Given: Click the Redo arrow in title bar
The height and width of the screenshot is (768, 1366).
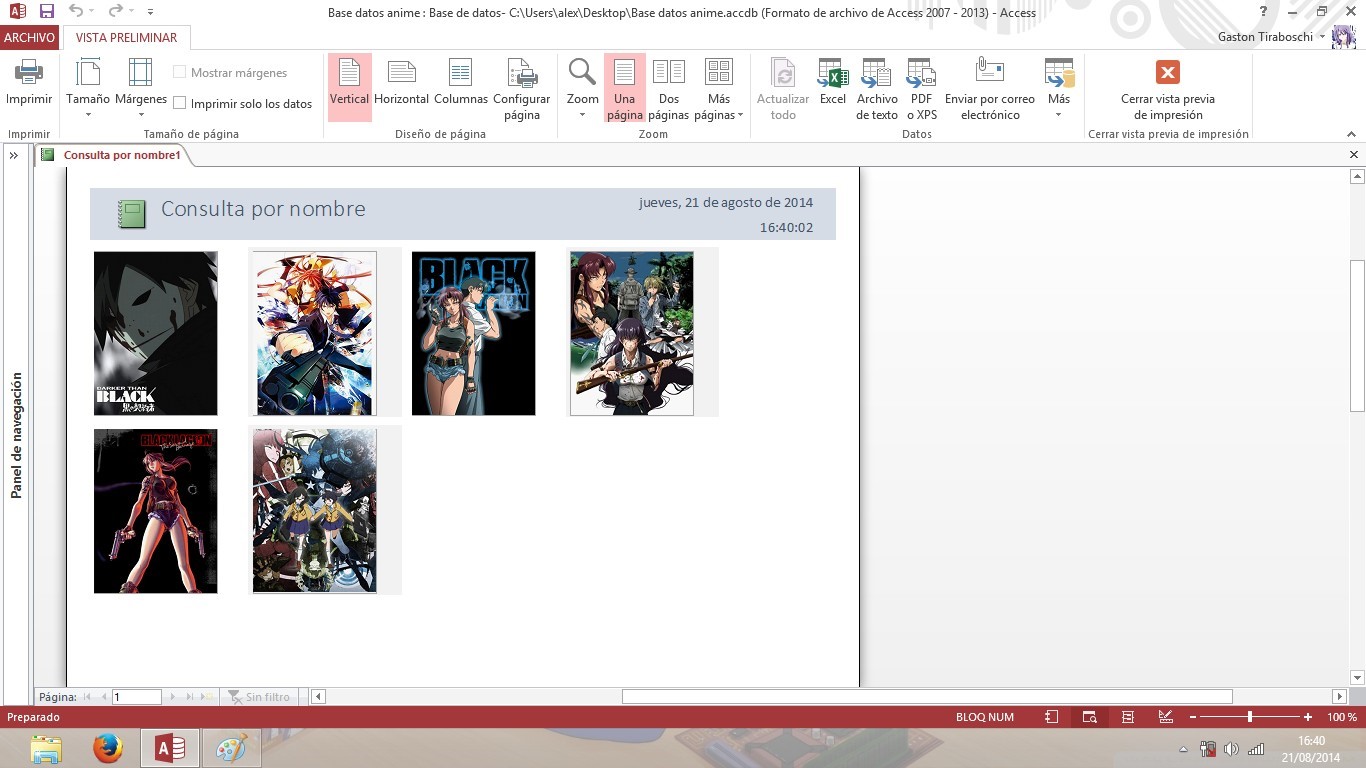Looking at the screenshot, I should [x=115, y=12].
